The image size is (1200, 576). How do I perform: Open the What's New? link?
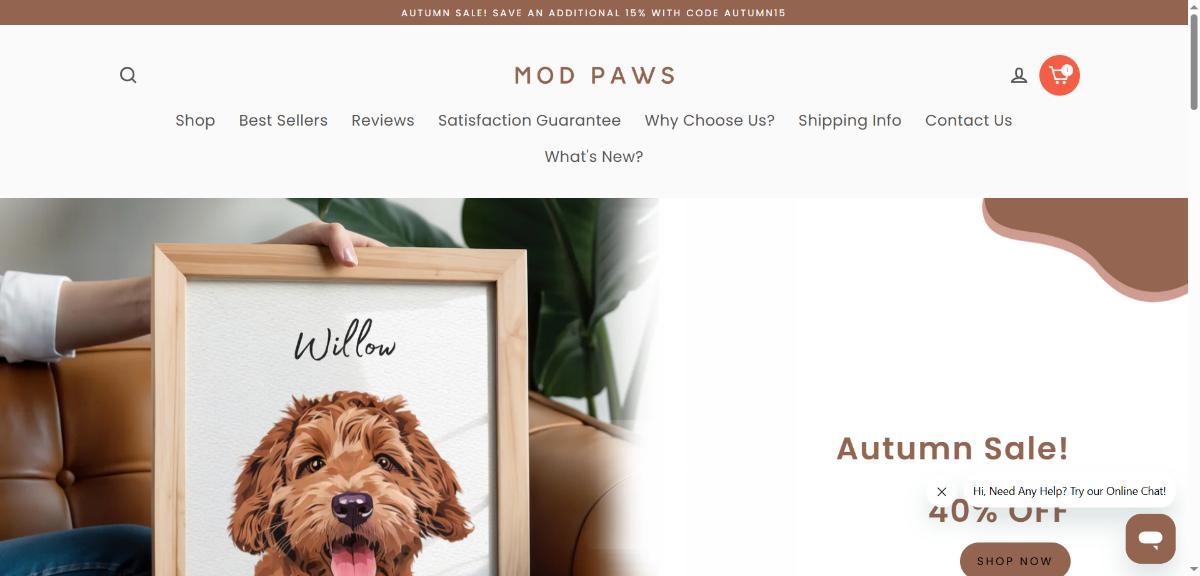594,156
